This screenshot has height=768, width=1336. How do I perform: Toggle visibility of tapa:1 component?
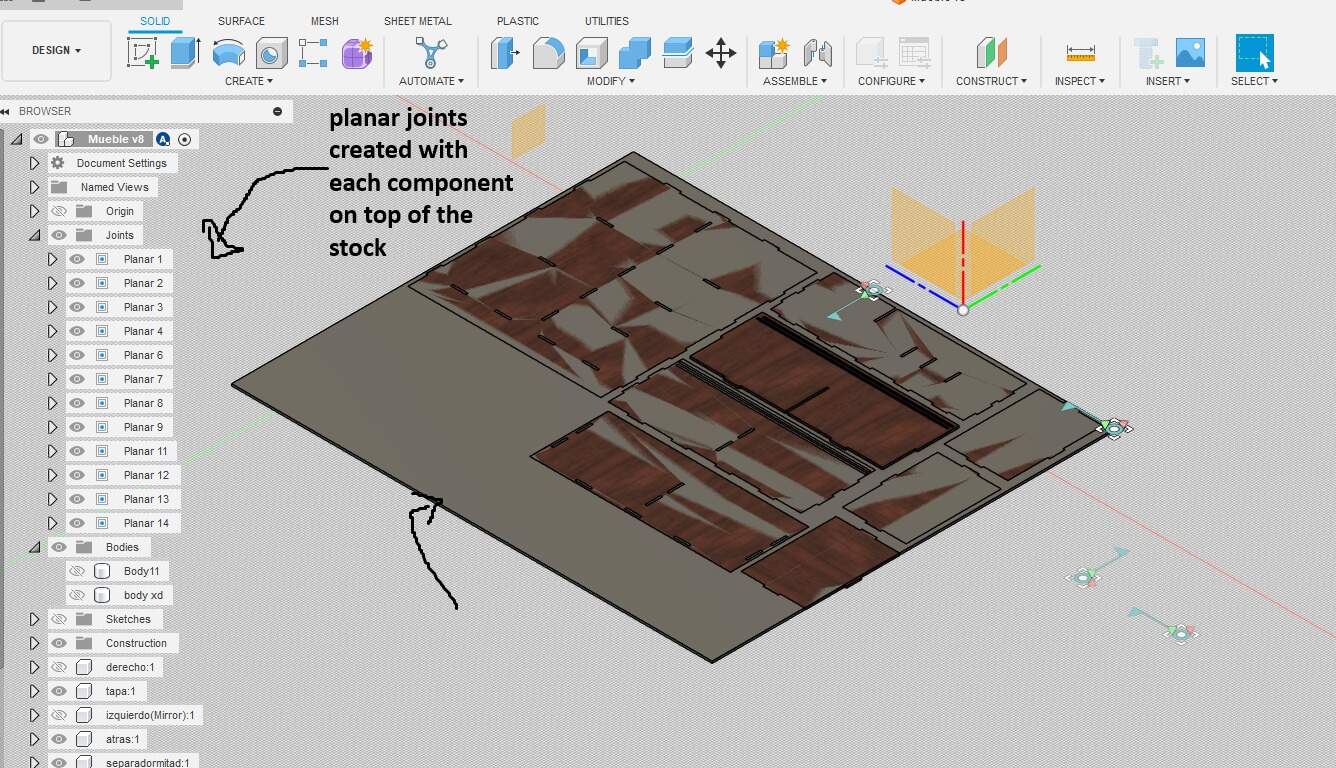point(59,691)
